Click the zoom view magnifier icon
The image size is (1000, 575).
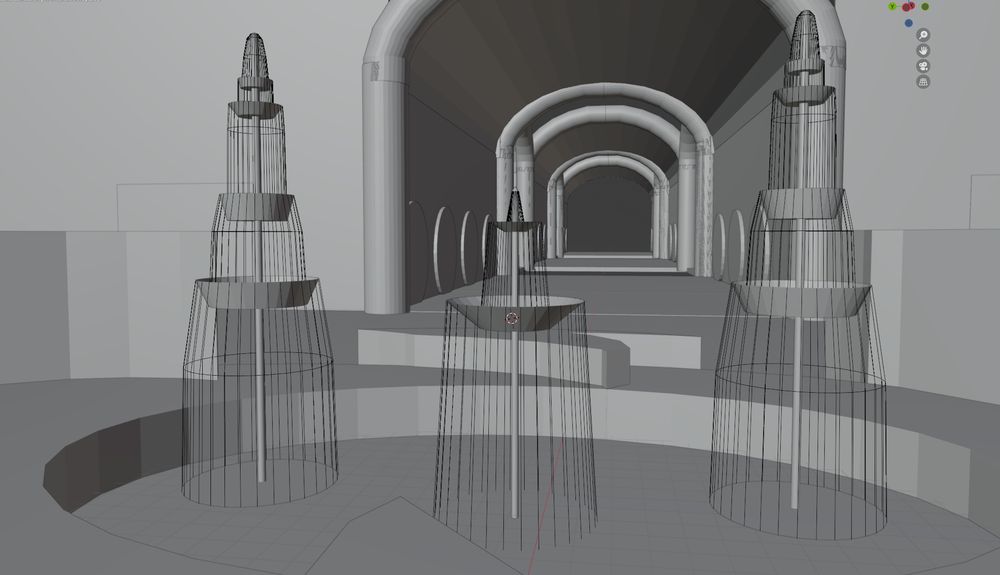pyautogui.click(x=922, y=35)
